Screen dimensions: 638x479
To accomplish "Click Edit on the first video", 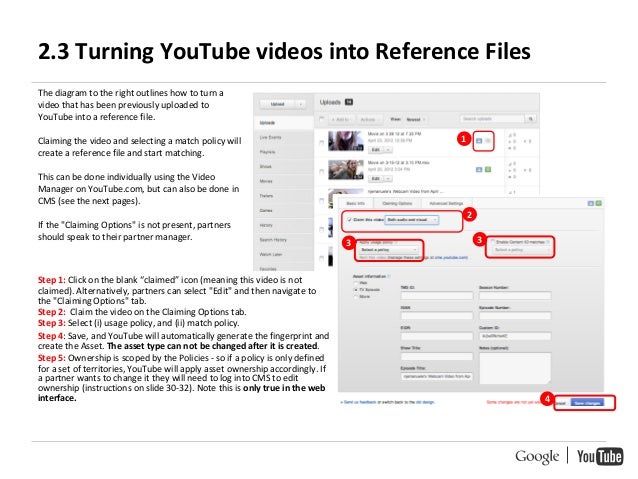I will (376, 150).
